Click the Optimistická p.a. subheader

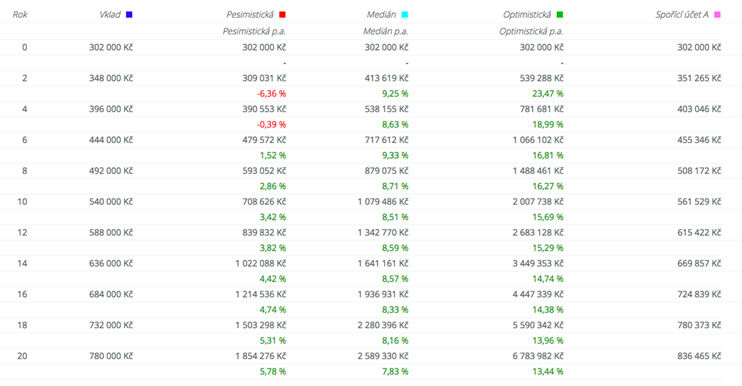(531, 31)
